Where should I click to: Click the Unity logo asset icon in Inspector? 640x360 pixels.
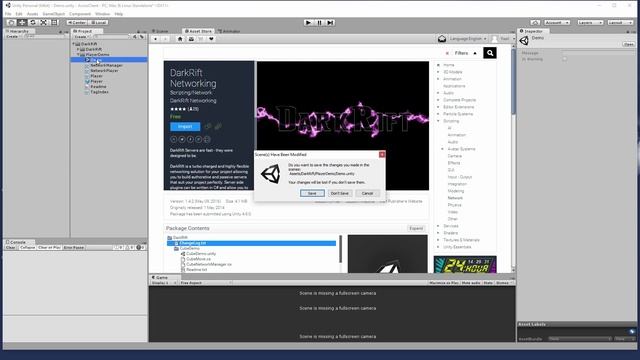[524, 40]
